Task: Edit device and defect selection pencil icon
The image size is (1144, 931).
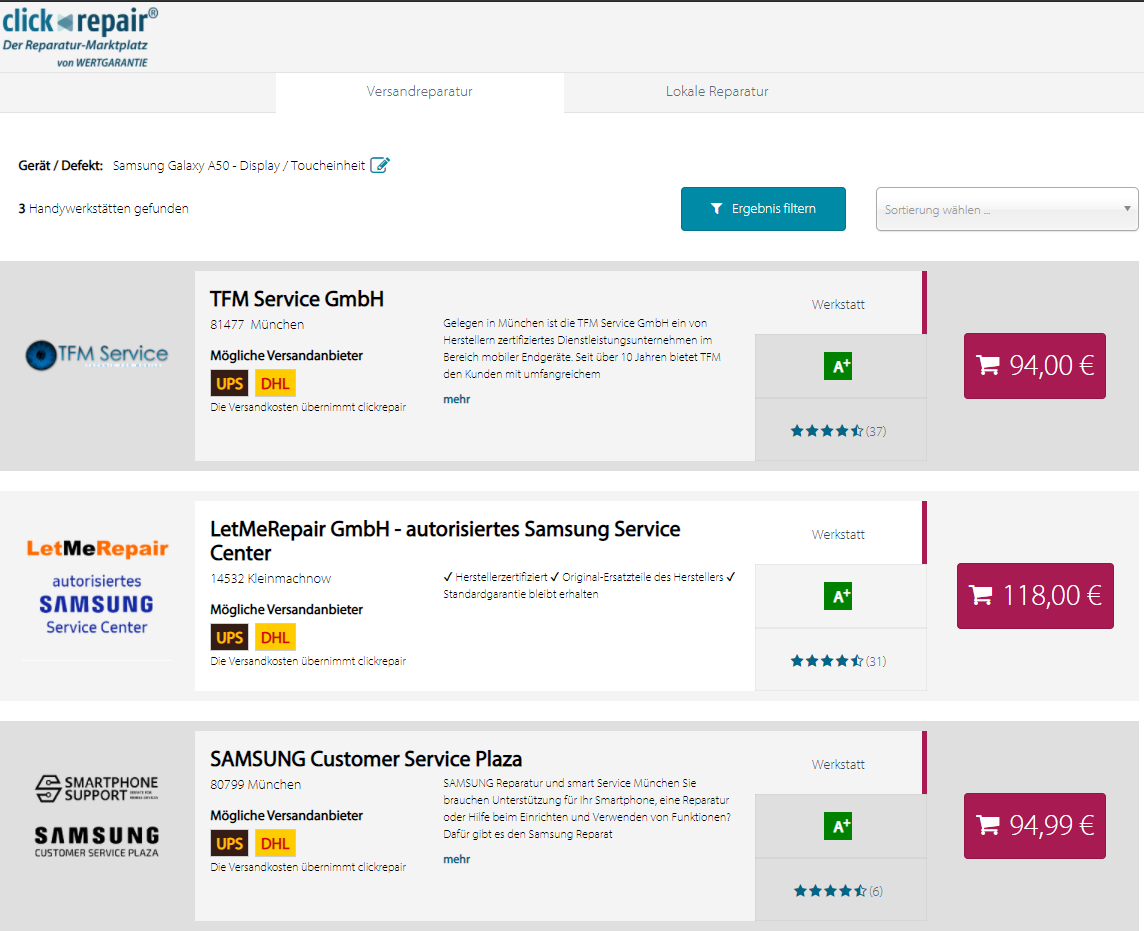Action: tap(380, 165)
